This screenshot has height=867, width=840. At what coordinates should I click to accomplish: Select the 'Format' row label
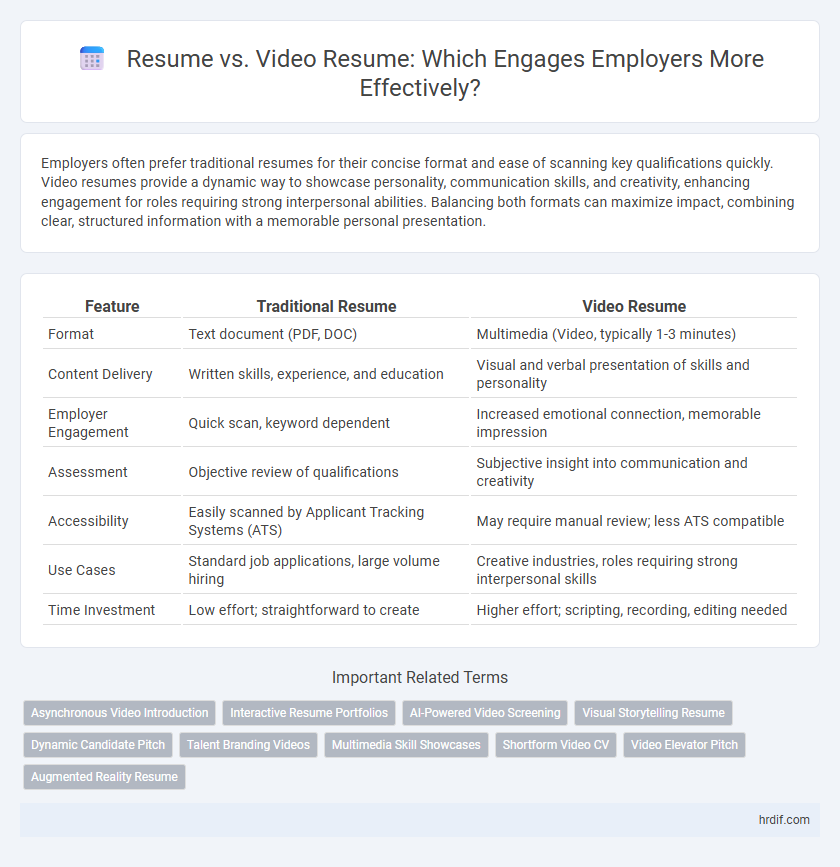[x=71, y=334]
